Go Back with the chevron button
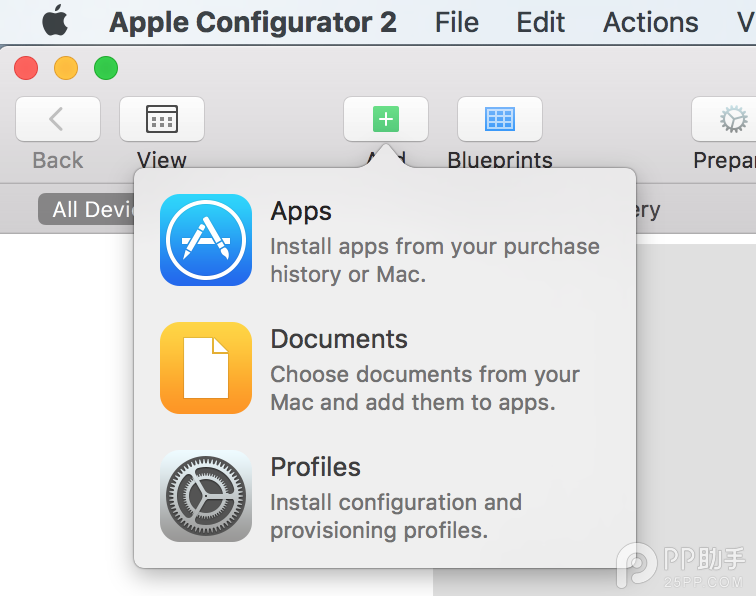This screenshot has height=596, width=756. (x=57, y=120)
